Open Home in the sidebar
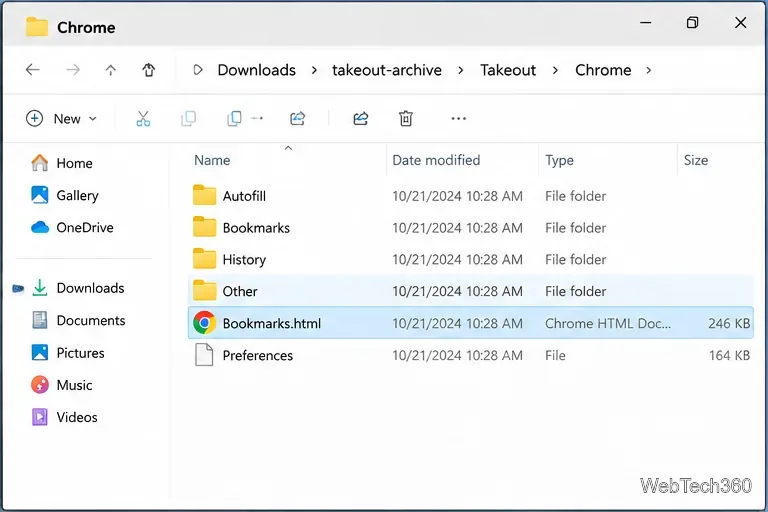 pyautogui.click(x=62, y=163)
